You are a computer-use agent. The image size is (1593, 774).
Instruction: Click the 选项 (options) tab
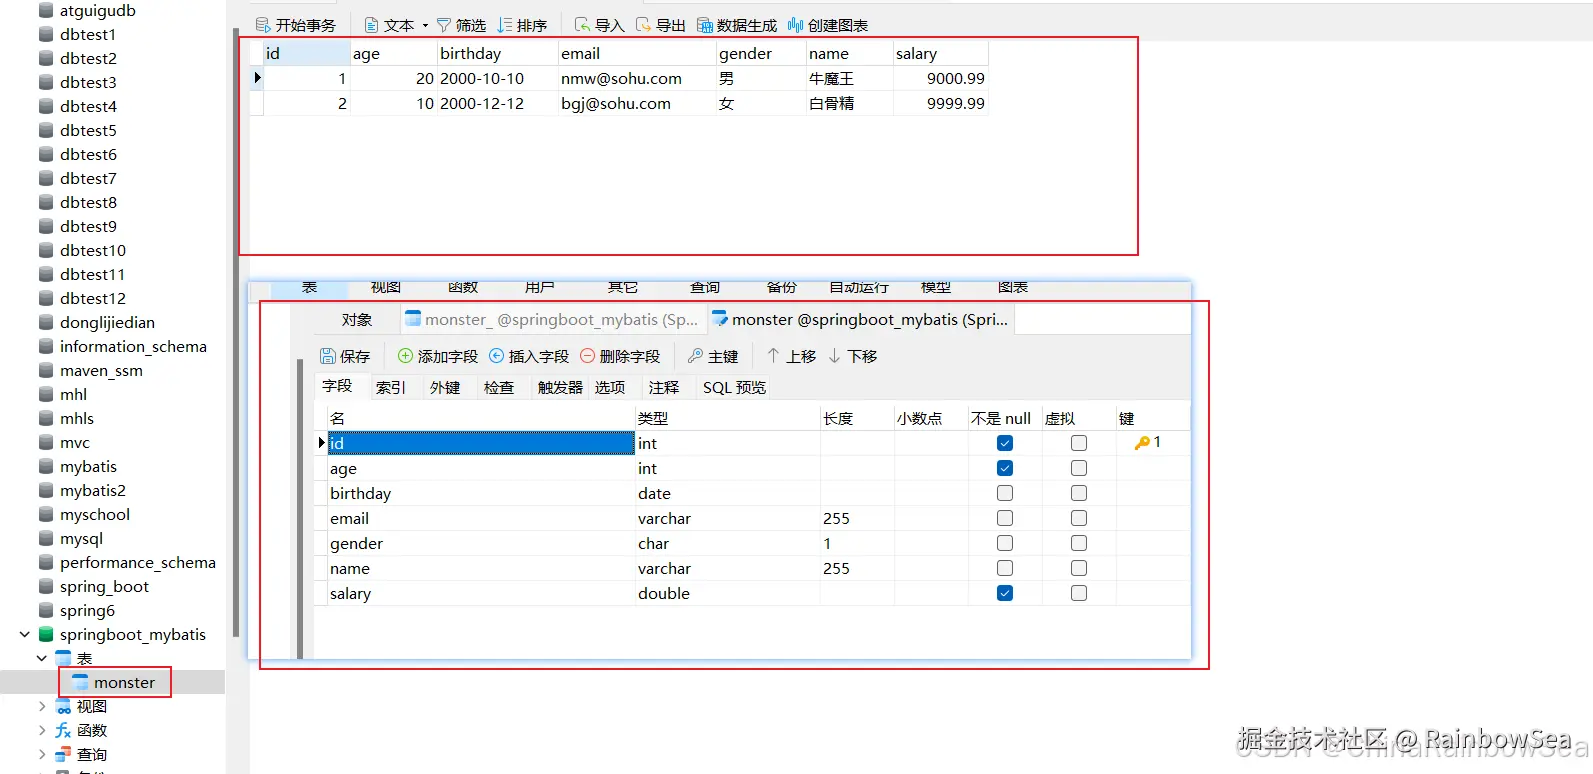point(610,387)
